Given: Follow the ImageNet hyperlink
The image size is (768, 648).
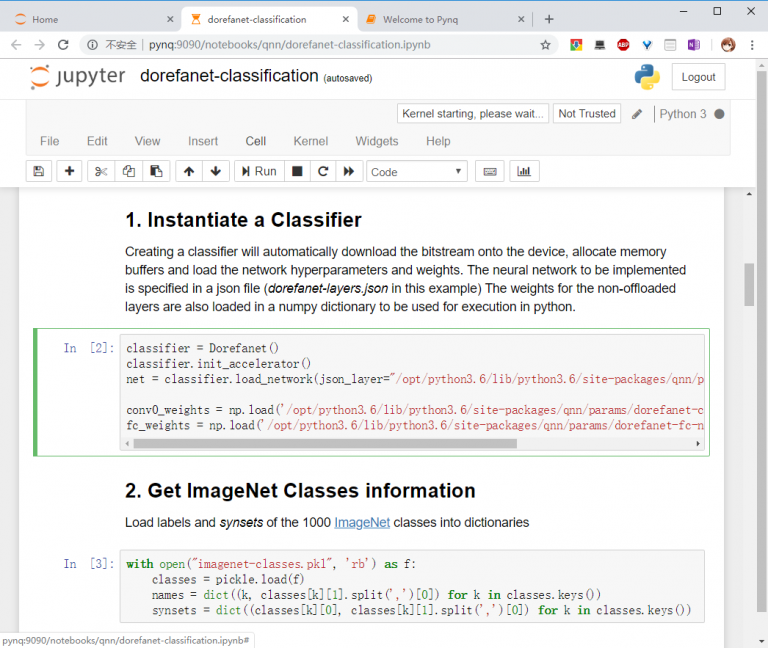Looking at the screenshot, I should tap(362, 522).
